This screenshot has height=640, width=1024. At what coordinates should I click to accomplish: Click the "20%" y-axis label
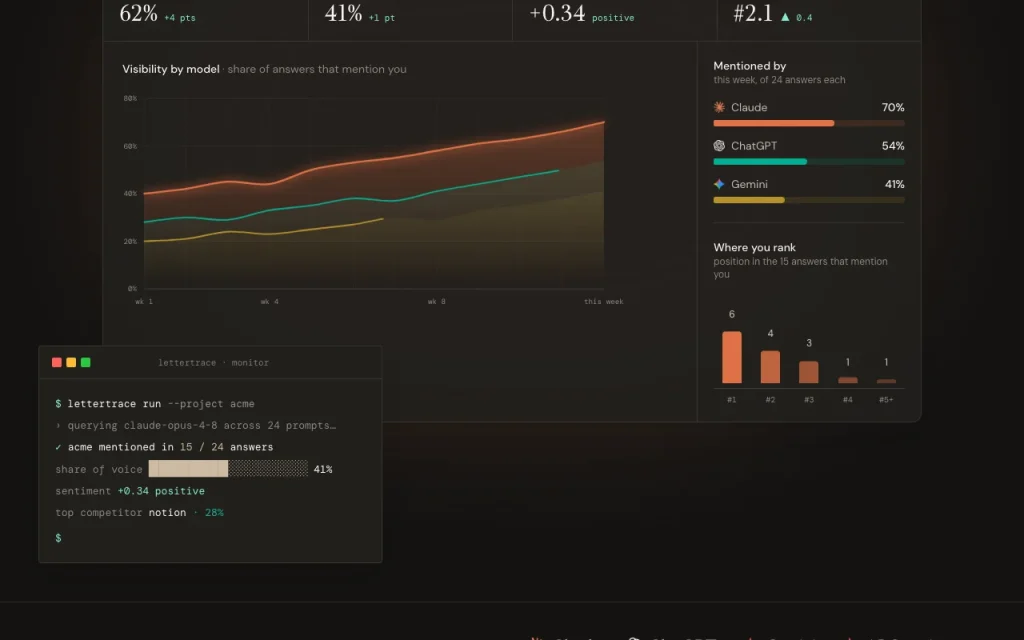pos(130,241)
